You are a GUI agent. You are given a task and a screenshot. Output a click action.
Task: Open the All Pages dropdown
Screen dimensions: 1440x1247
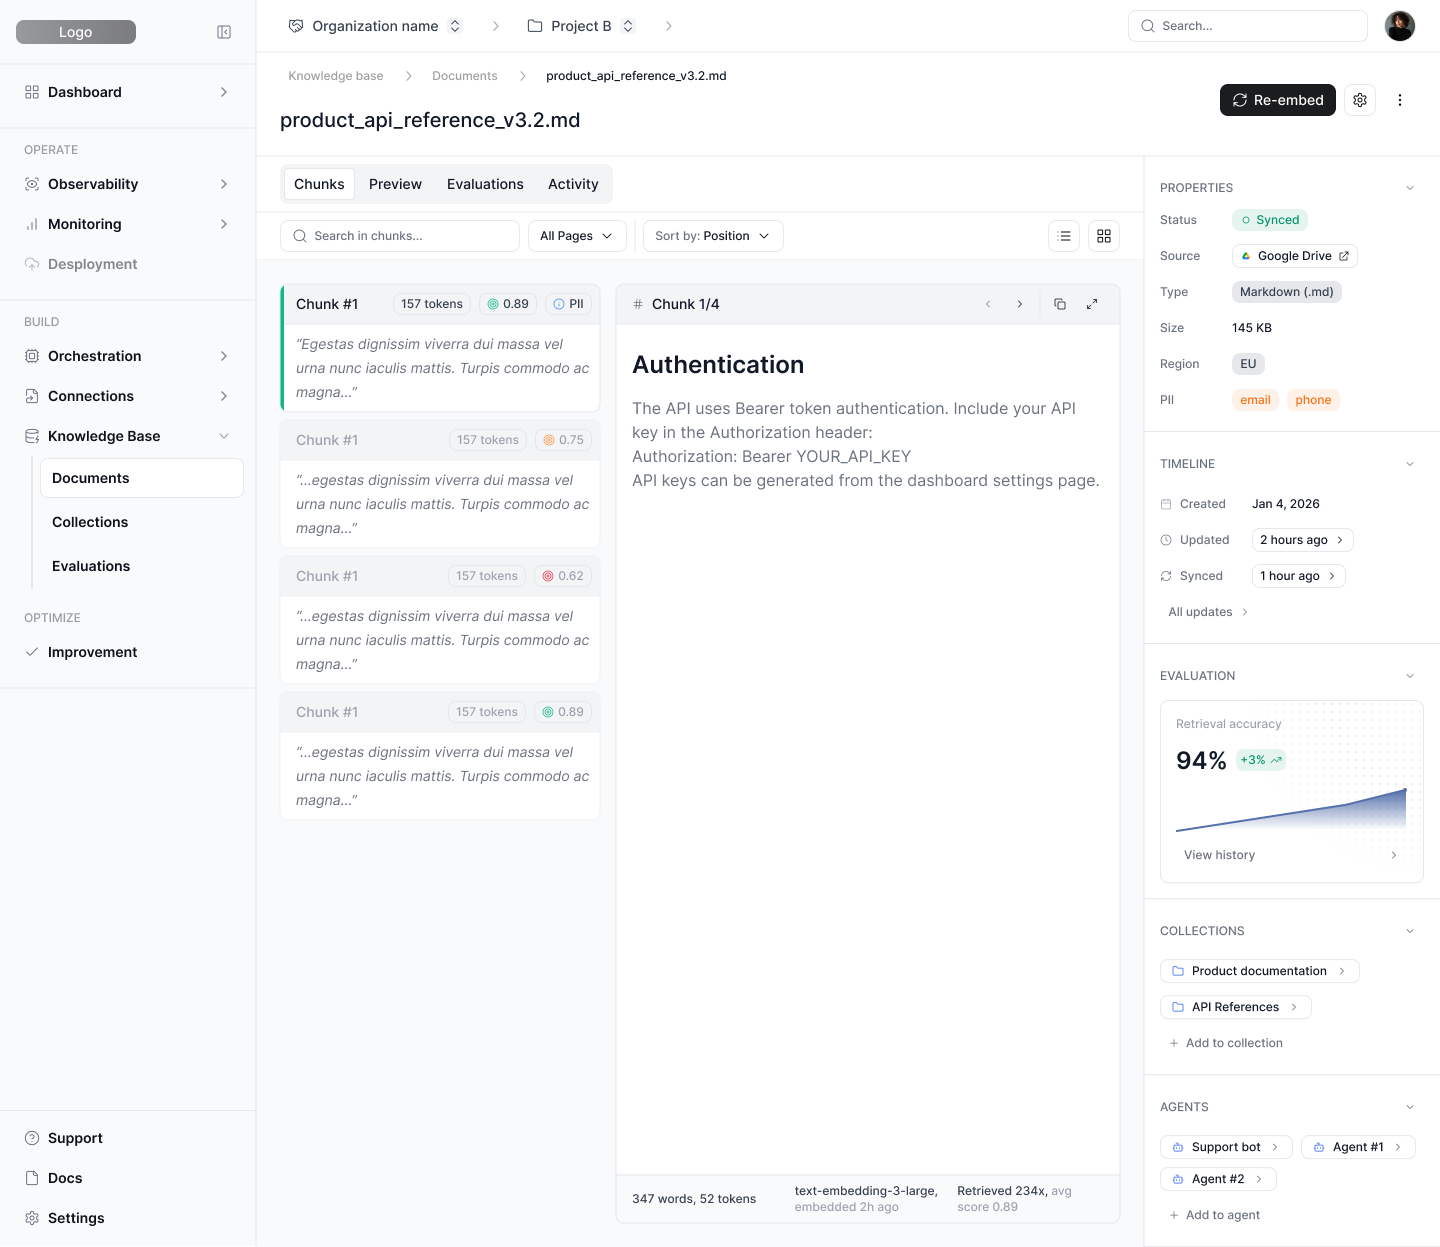pos(577,236)
